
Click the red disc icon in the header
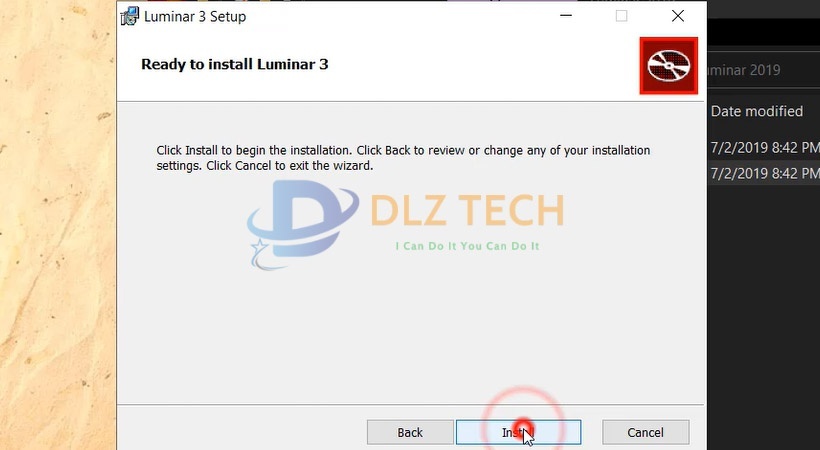[x=668, y=65]
